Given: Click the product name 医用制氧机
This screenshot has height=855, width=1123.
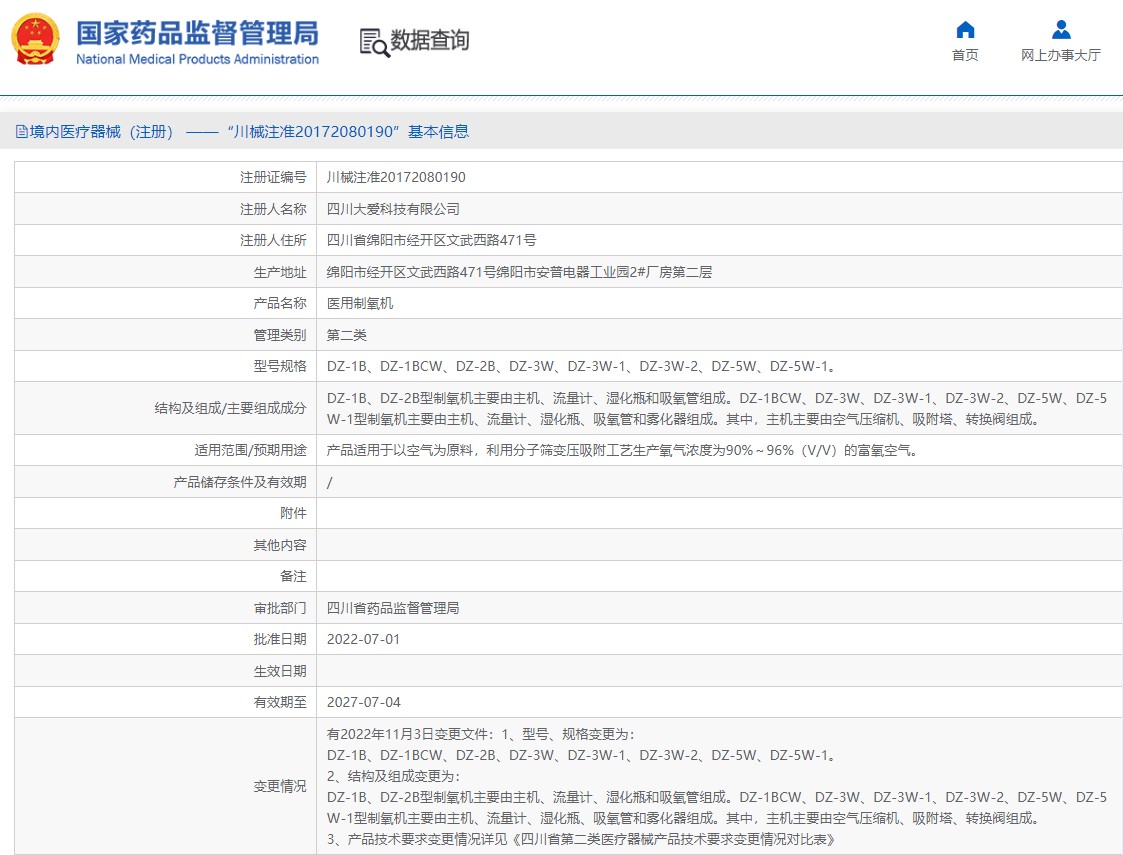Looking at the screenshot, I should [x=360, y=303].
